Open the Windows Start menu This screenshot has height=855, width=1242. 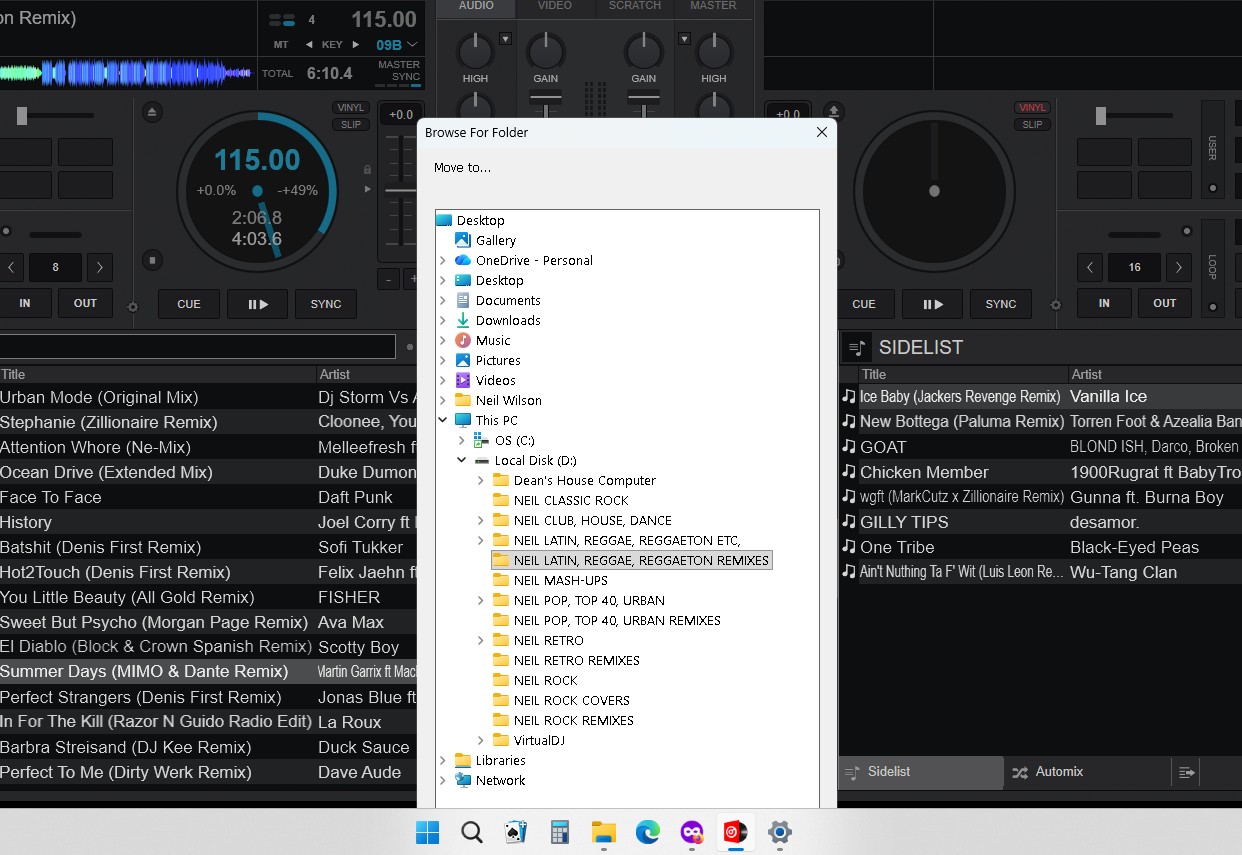(x=427, y=832)
